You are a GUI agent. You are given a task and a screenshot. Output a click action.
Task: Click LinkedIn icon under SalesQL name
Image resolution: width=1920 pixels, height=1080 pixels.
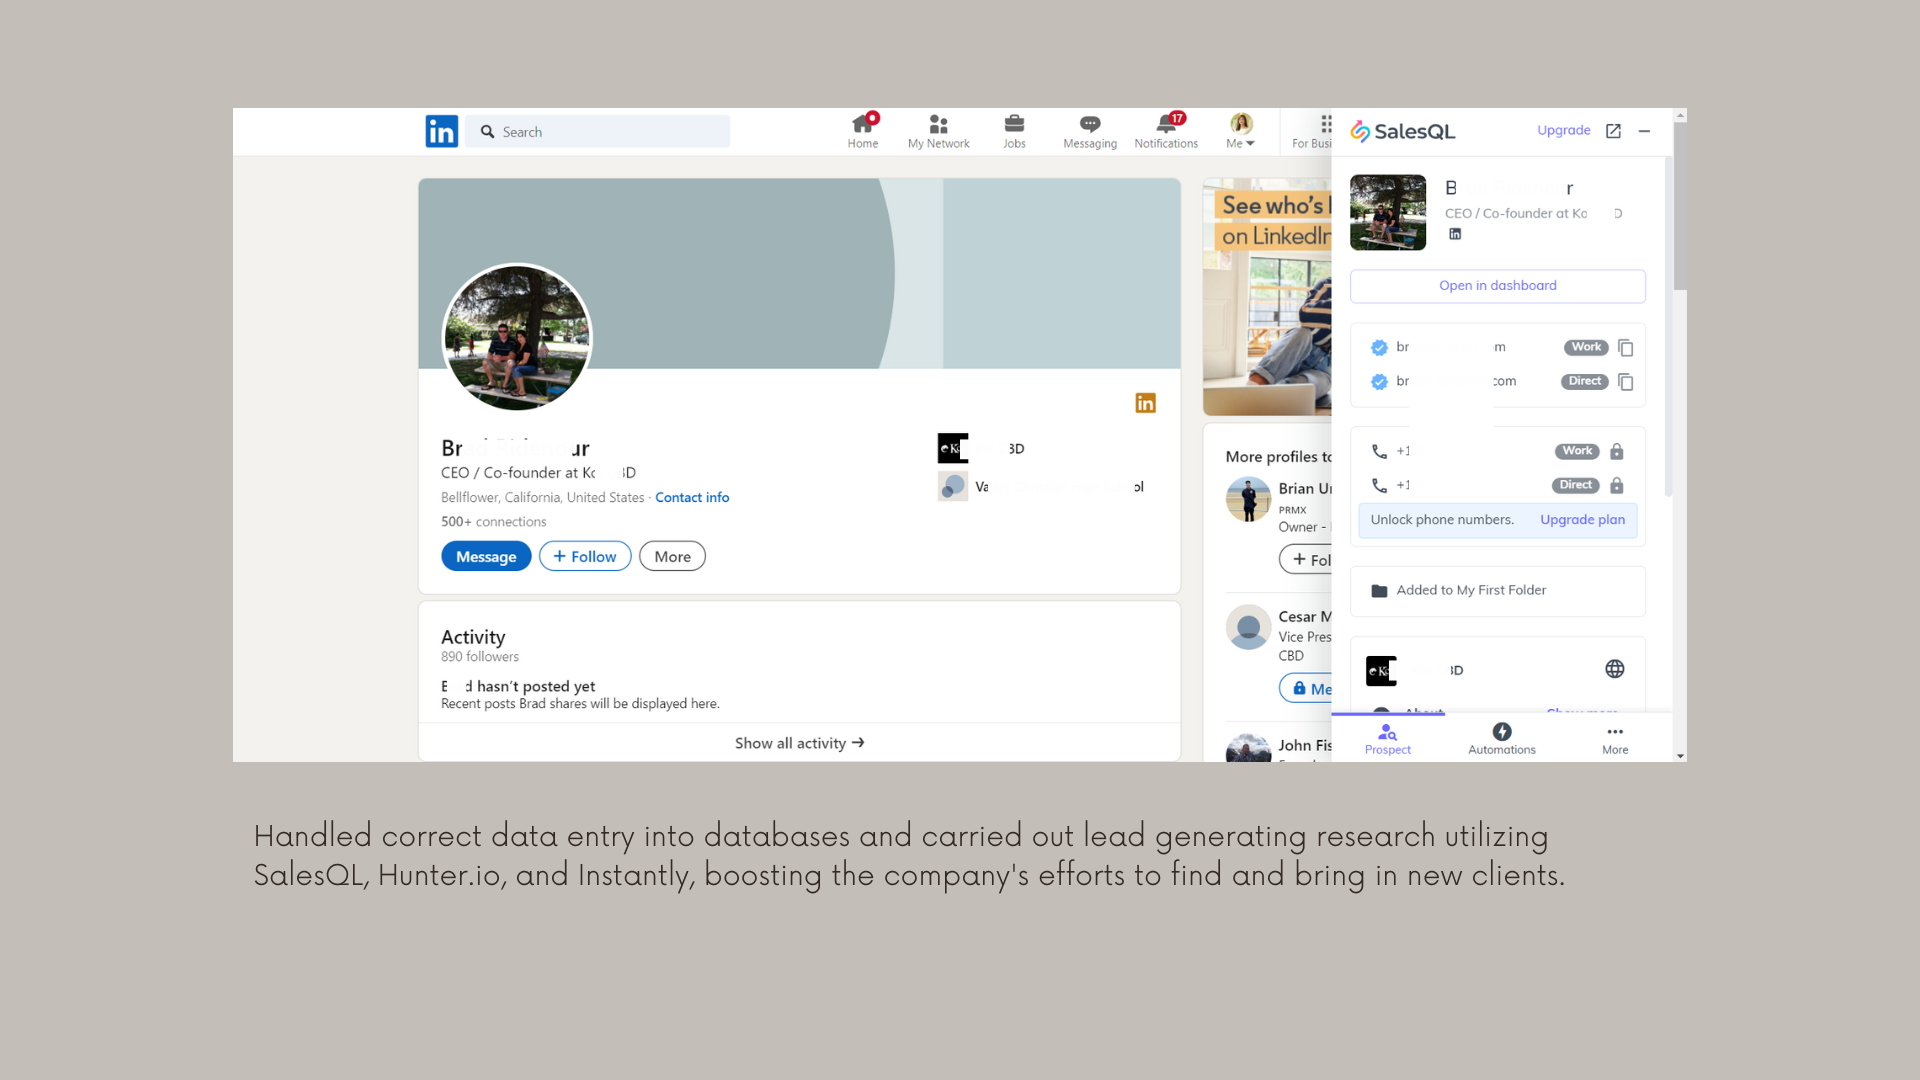point(1455,234)
